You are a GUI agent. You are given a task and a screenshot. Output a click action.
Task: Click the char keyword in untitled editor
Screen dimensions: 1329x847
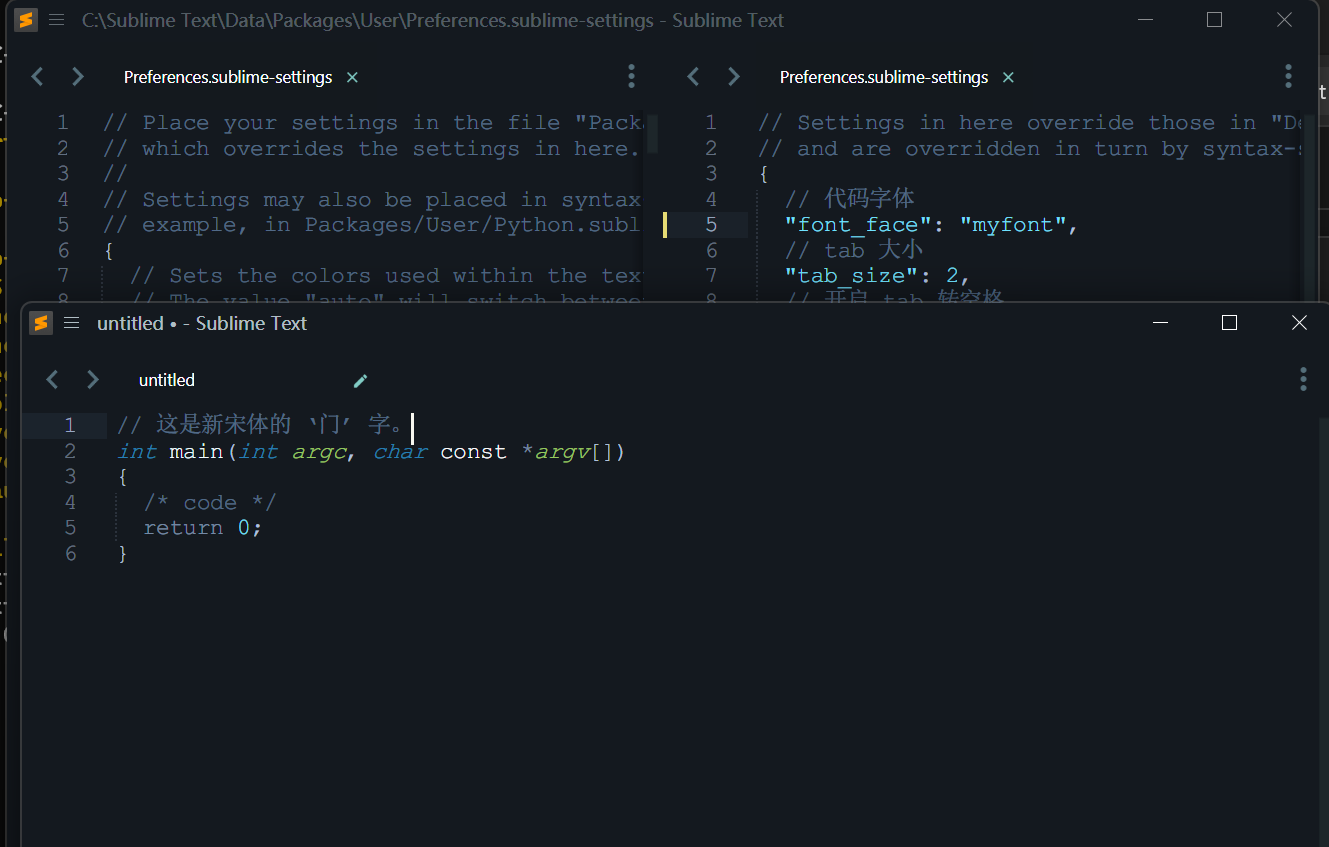tap(400, 452)
